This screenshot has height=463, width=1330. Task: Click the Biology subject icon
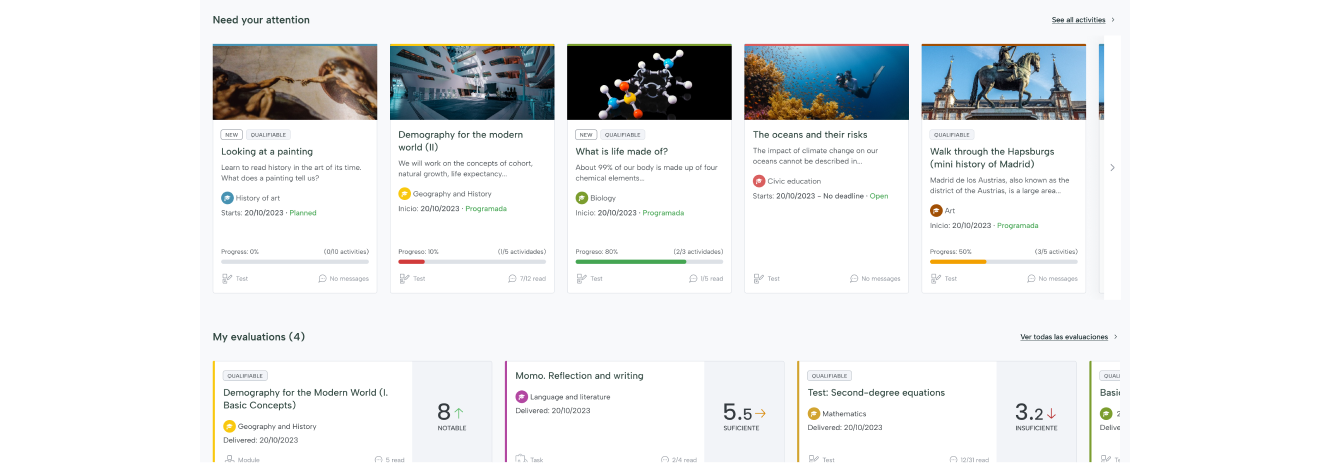581,198
